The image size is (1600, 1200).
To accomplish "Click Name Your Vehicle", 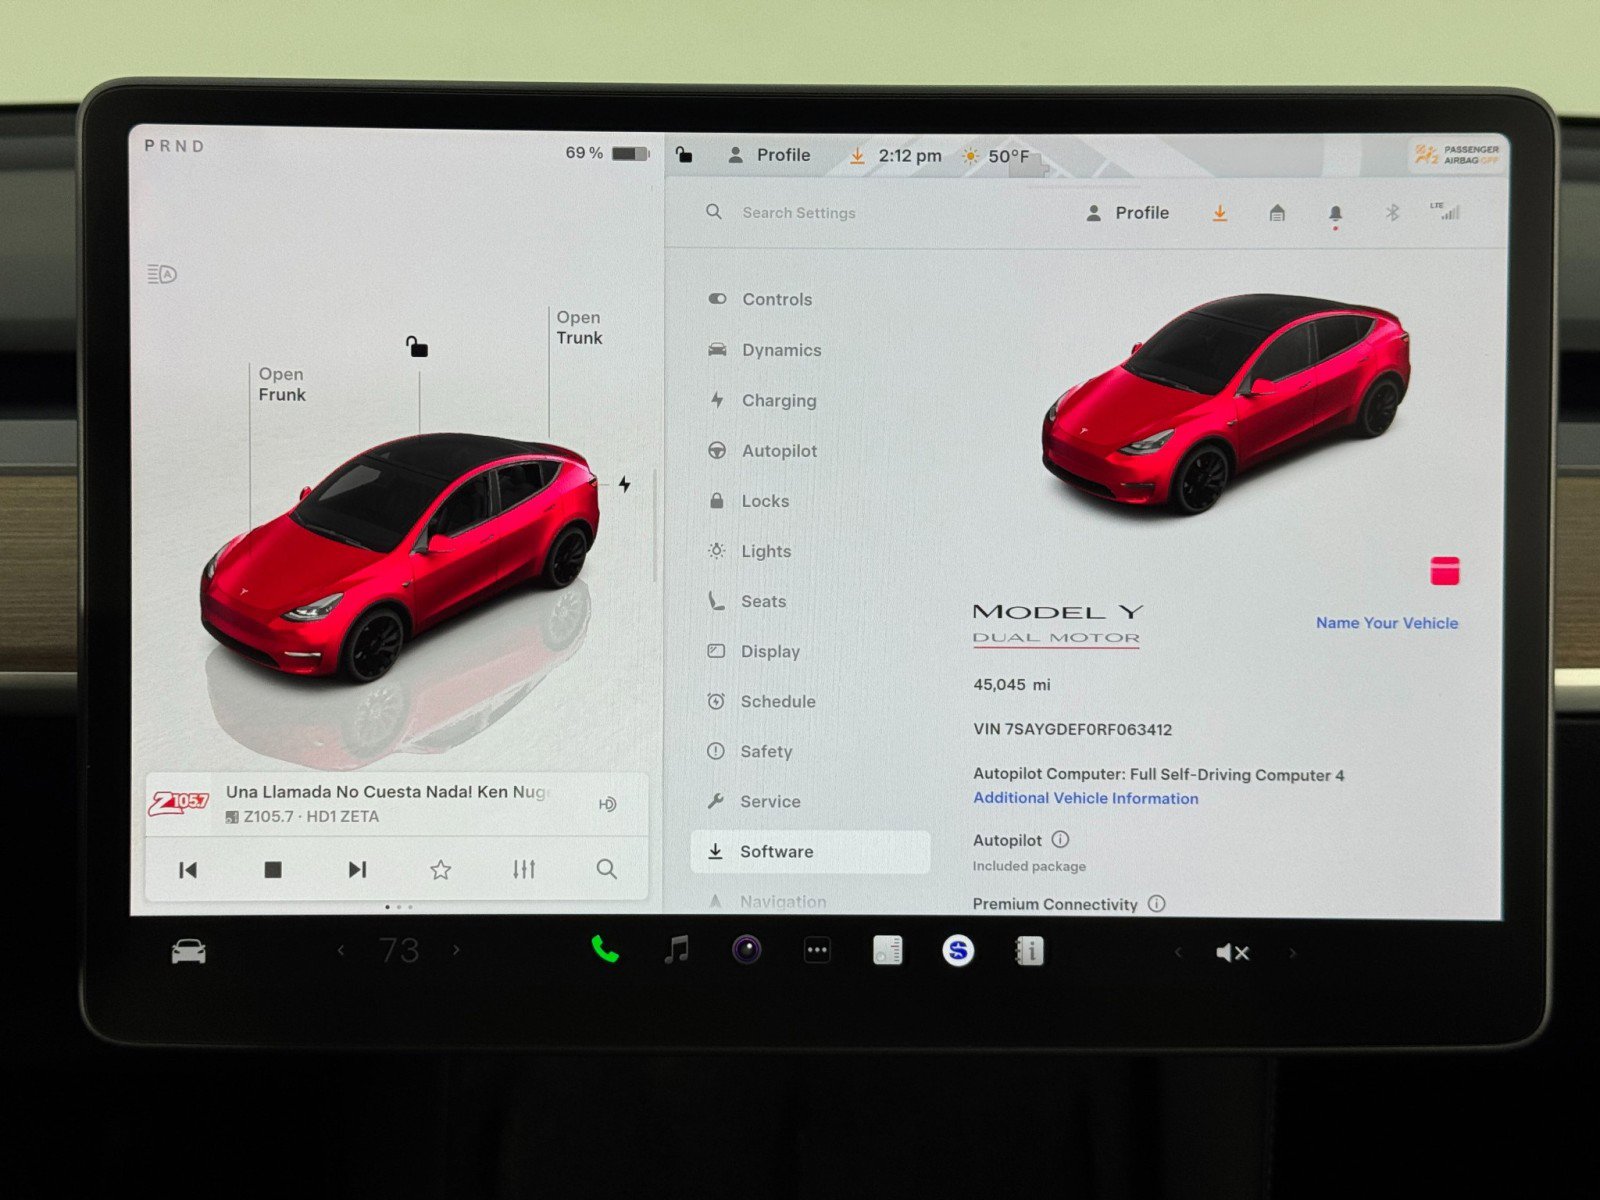I will pyautogui.click(x=1387, y=622).
